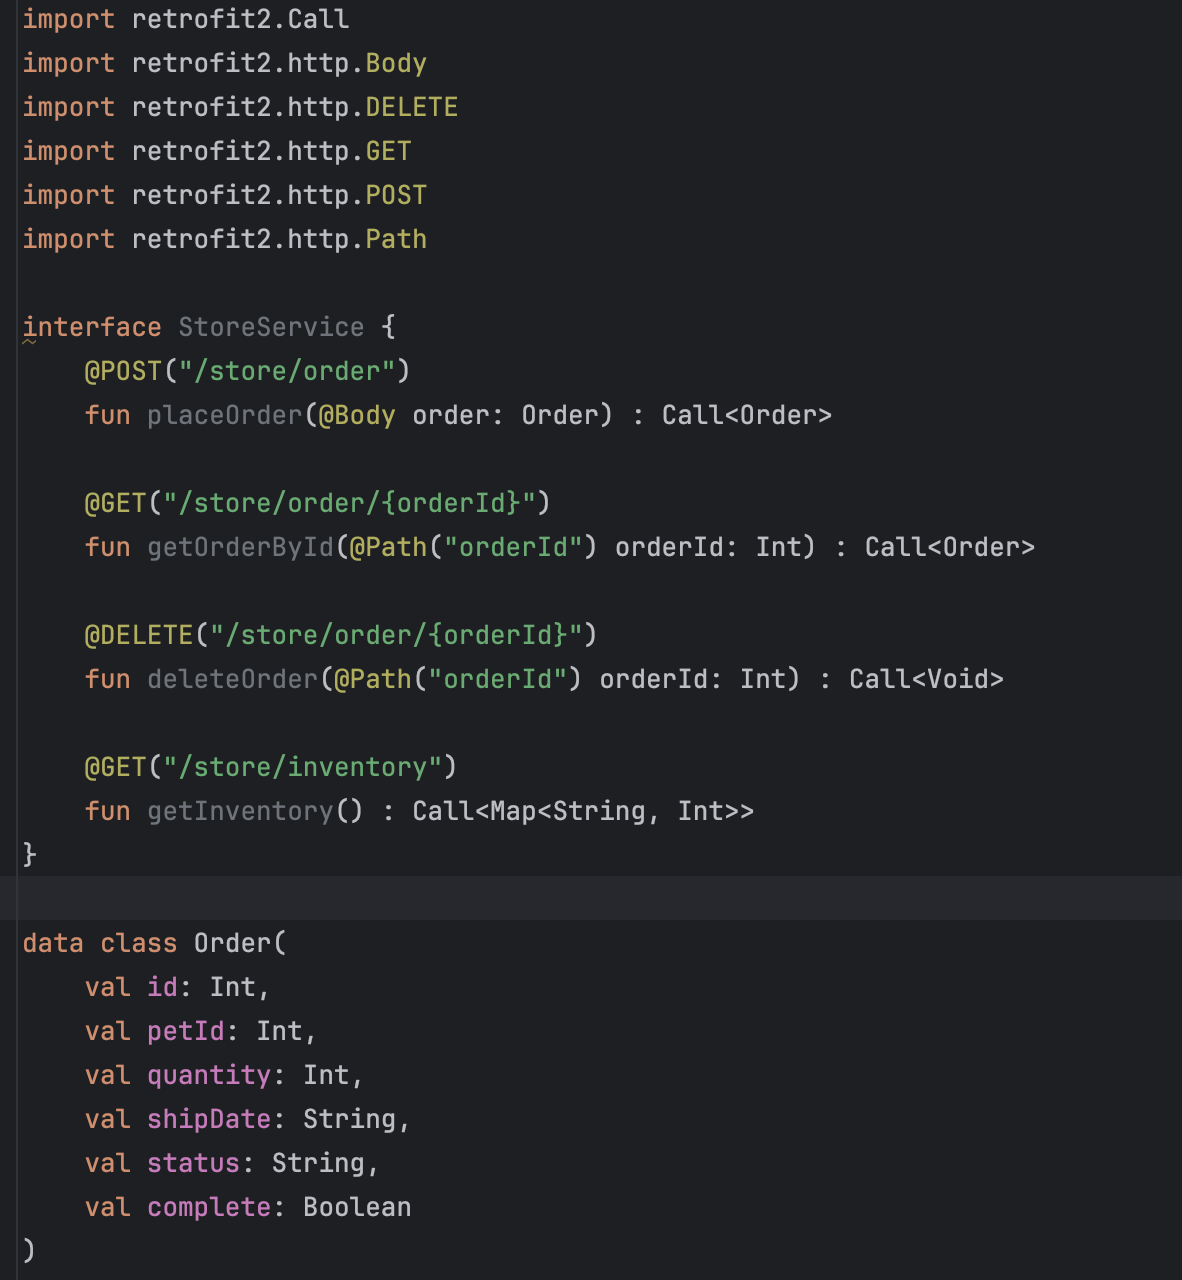Click the status property

[194, 1163]
